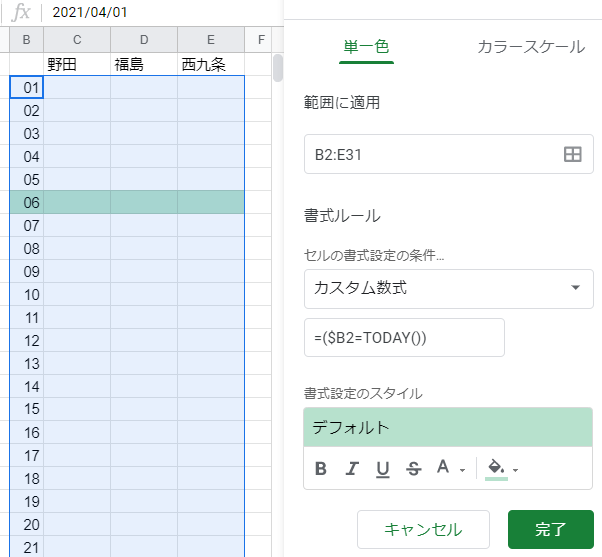The height and width of the screenshot is (557, 602).
Task: Select the cell showing 10
Action: [x=26, y=294]
